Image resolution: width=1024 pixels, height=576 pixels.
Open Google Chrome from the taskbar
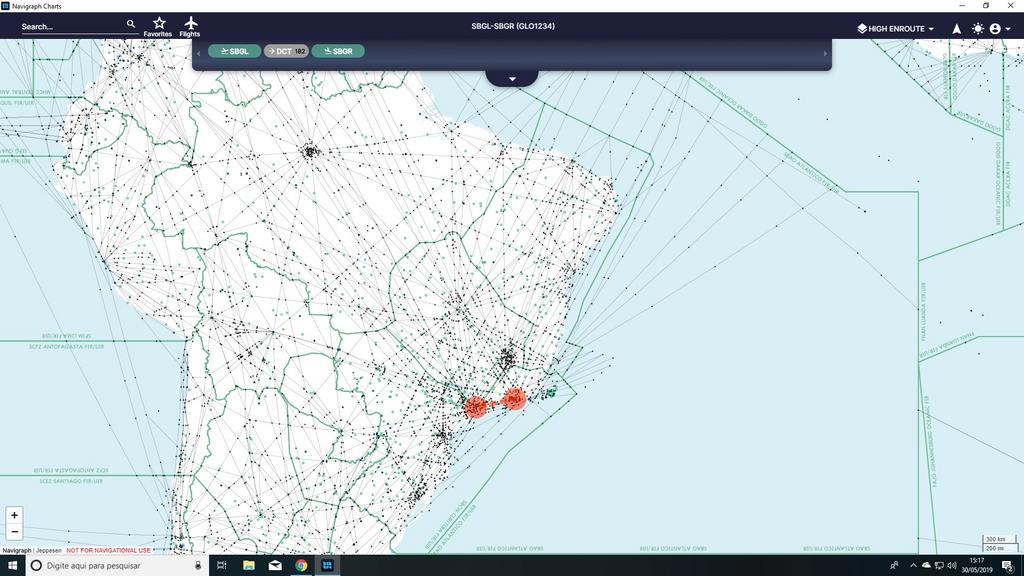[x=301, y=566]
